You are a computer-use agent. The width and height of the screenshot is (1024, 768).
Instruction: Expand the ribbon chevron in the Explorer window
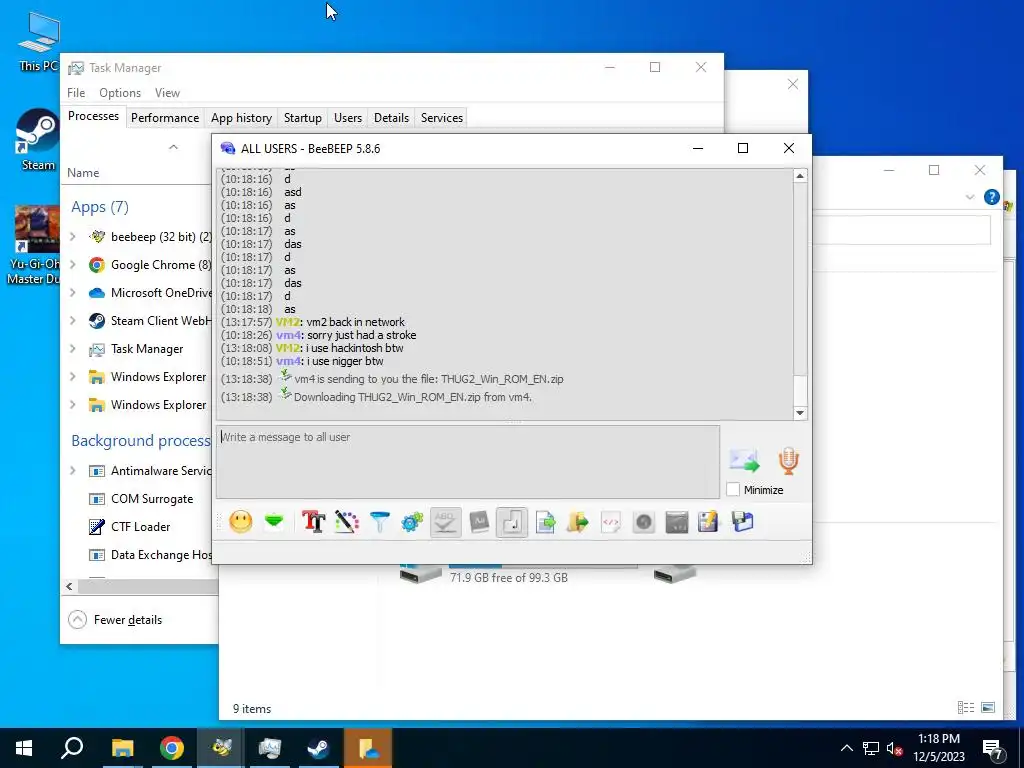[x=970, y=197]
